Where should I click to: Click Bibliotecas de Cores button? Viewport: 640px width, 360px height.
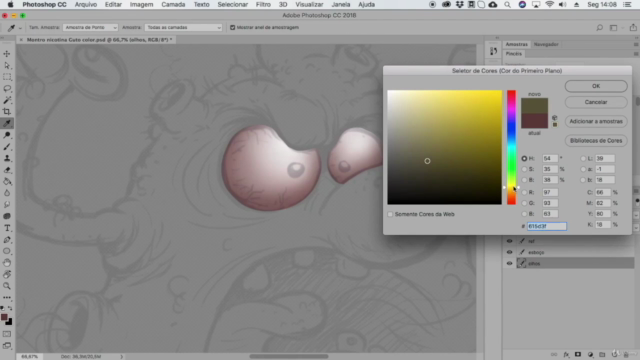pyautogui.click(x=596, y=140)
